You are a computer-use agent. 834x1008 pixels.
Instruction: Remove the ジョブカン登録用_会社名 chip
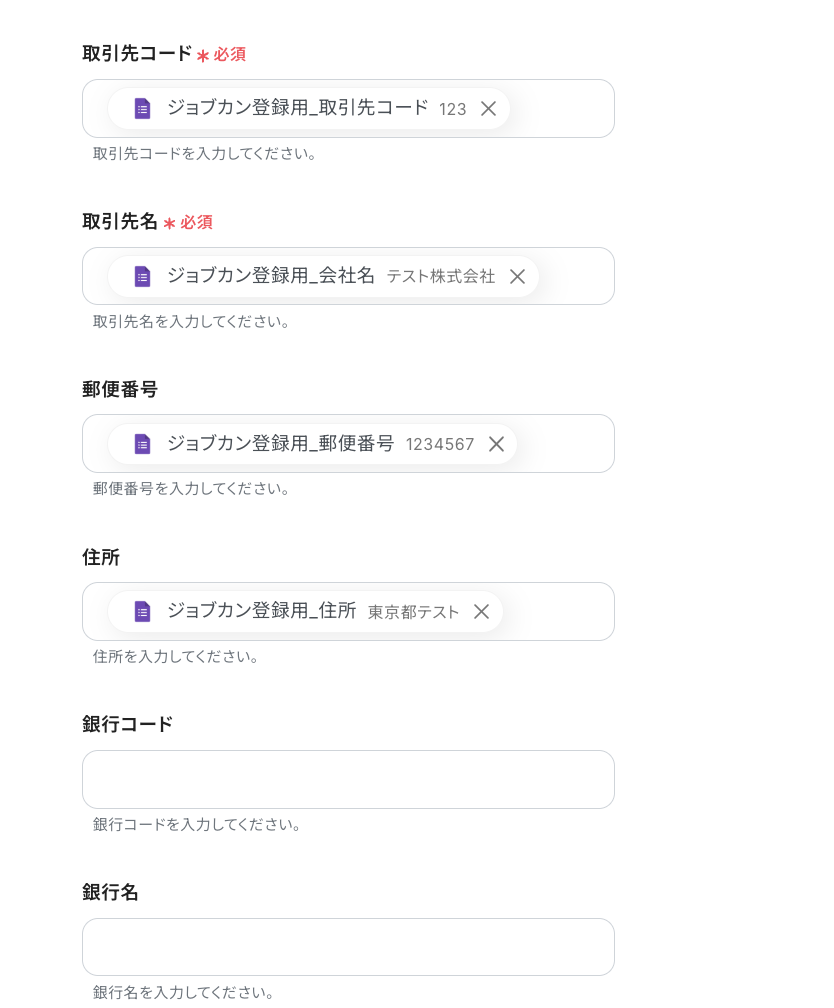point(517,277)
